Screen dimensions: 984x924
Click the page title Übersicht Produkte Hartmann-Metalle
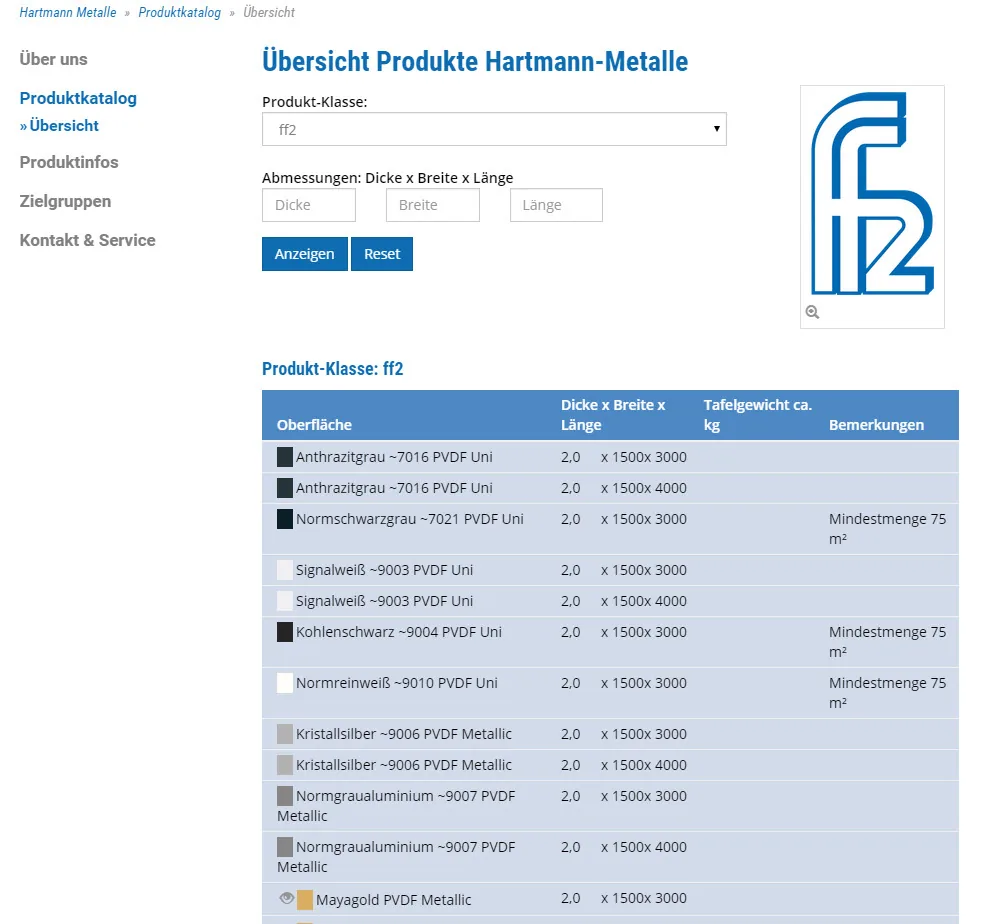pos(475,62)
